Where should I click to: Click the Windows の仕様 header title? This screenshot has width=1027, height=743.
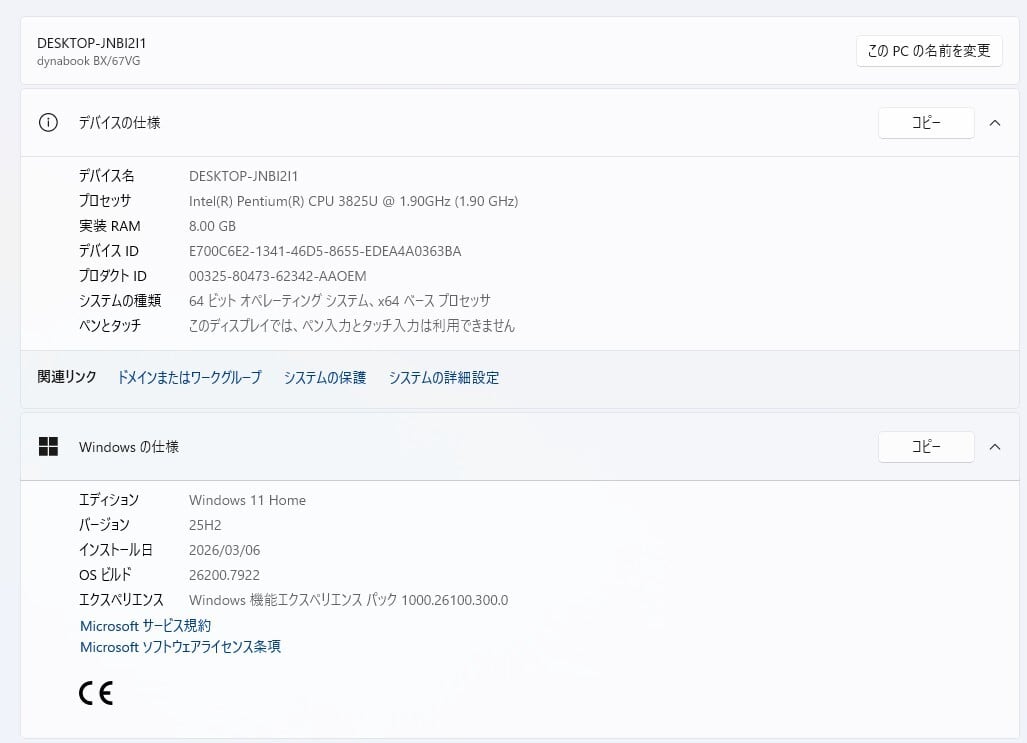(x=129, y=447)
